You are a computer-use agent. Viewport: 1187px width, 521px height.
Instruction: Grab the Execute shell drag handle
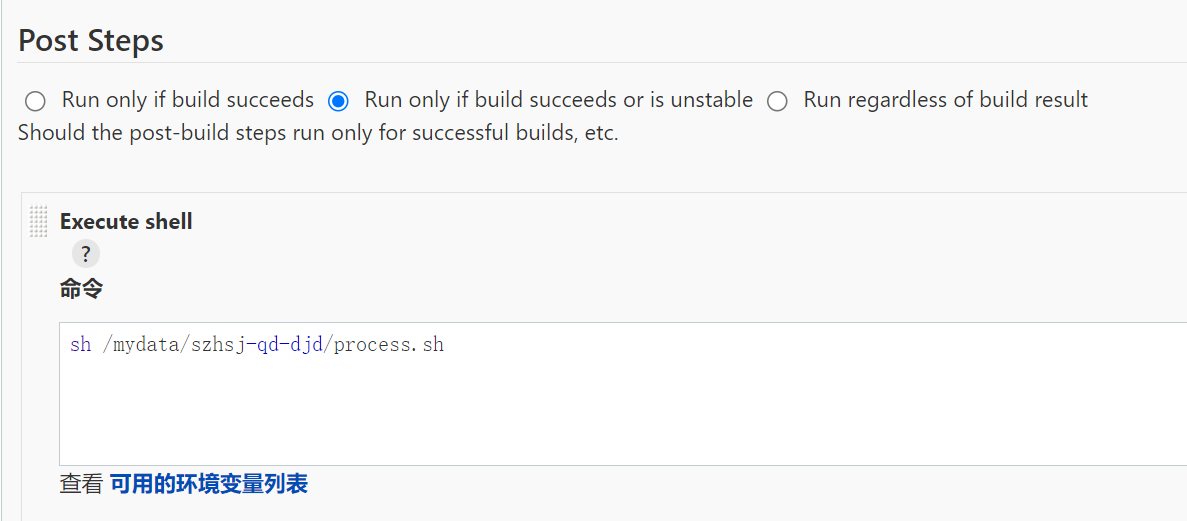coord(39,222)
